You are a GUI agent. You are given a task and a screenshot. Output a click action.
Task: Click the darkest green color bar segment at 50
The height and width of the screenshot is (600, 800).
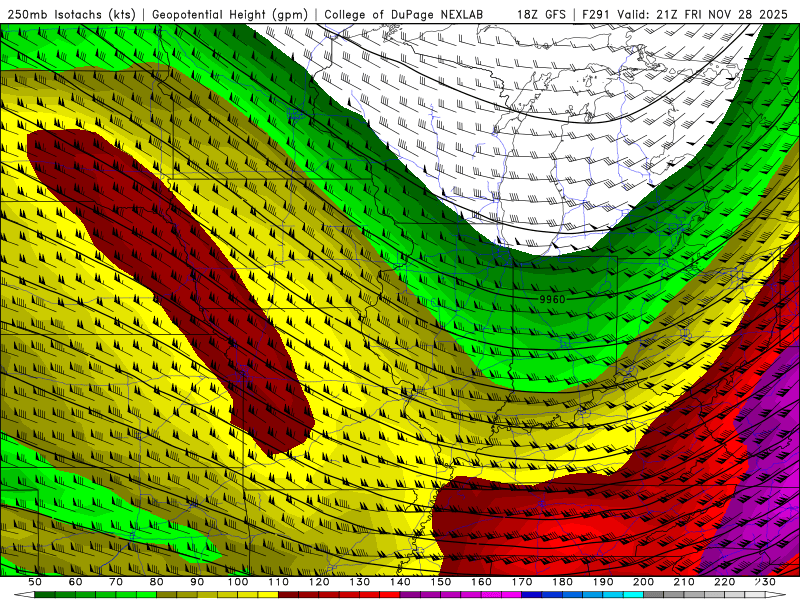click(x=45, y=595)
